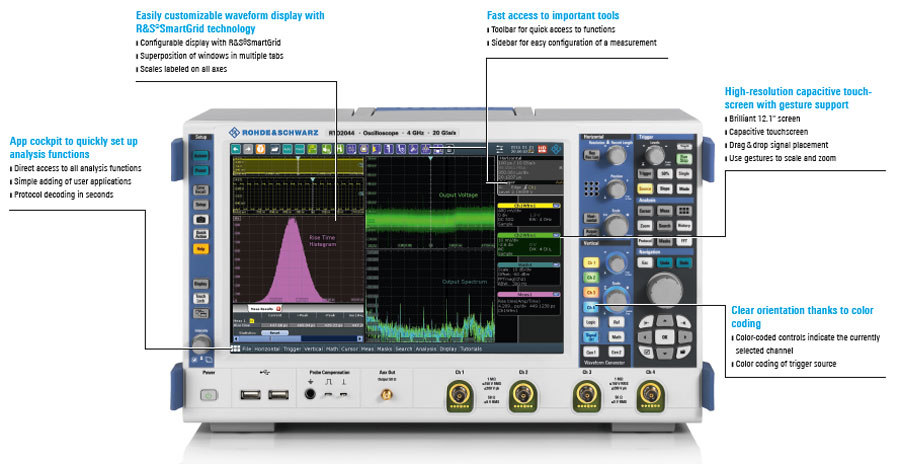900x464 pixels.
Task: Click the green Power button
Action: pyautogui.click(x=209, y=395)
